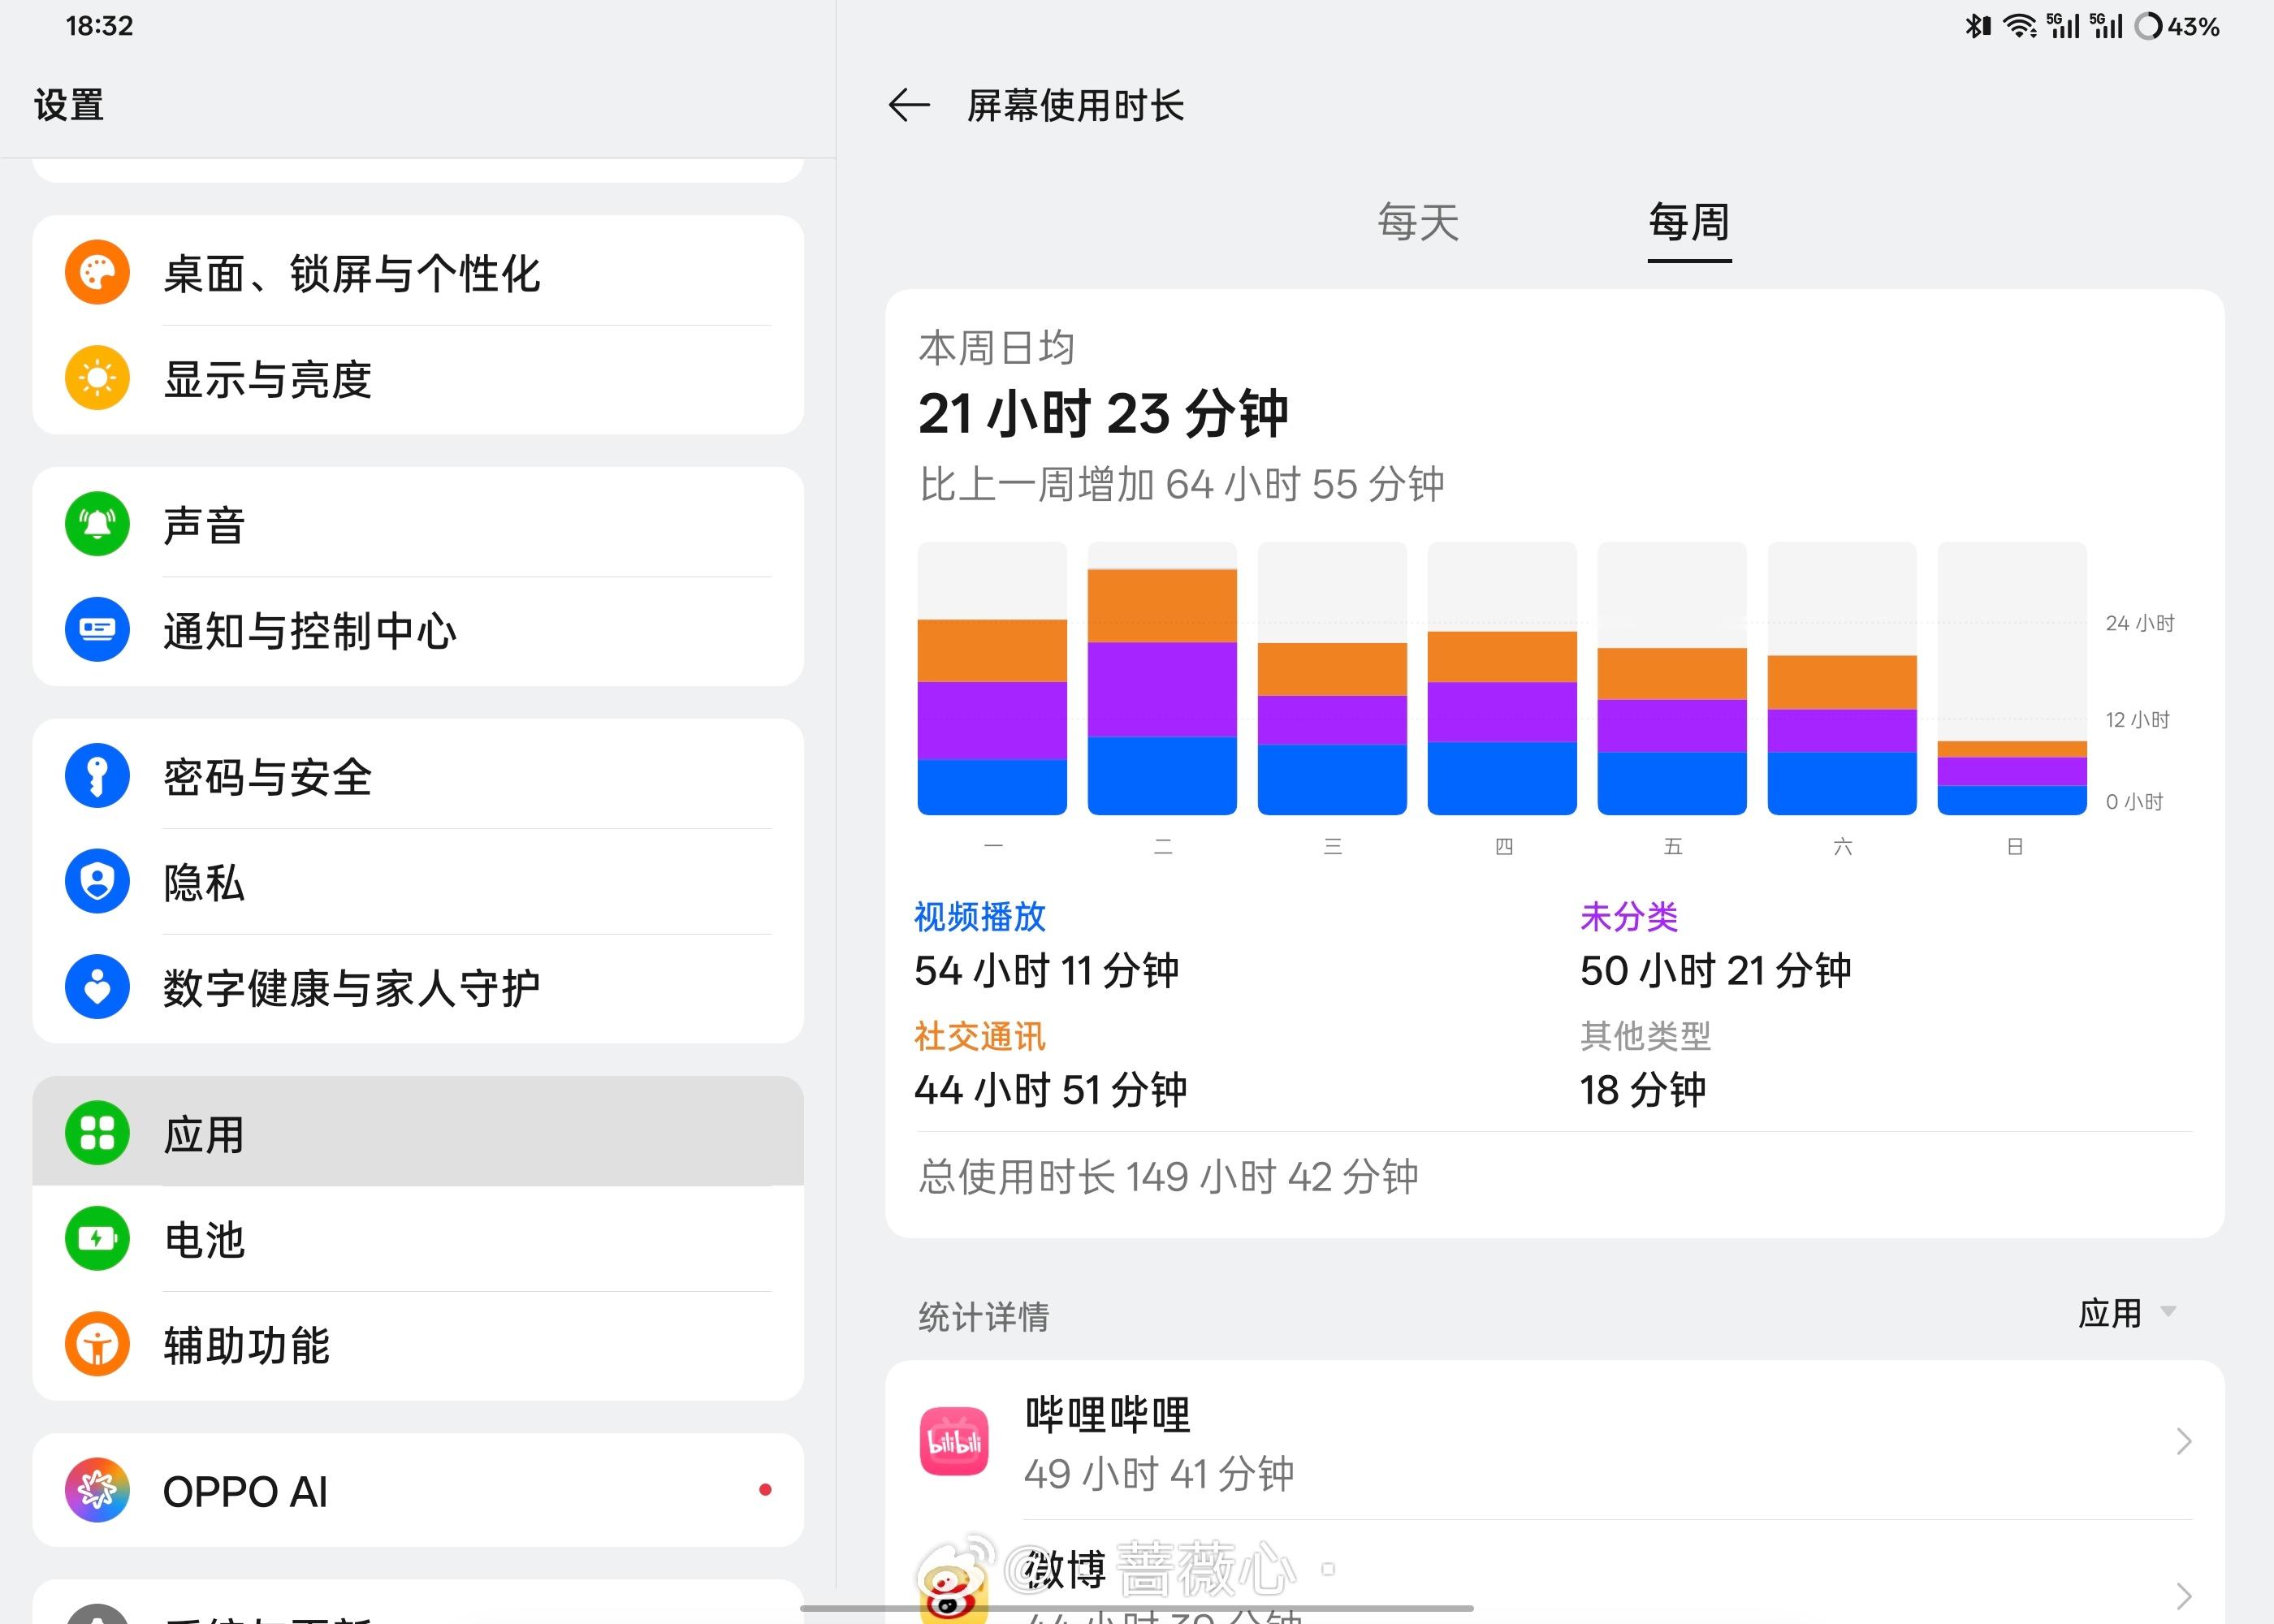2274x1624 pixels.
Task: Open the 应用 statistics filter dropdown
Action: click(2127, 1313)
